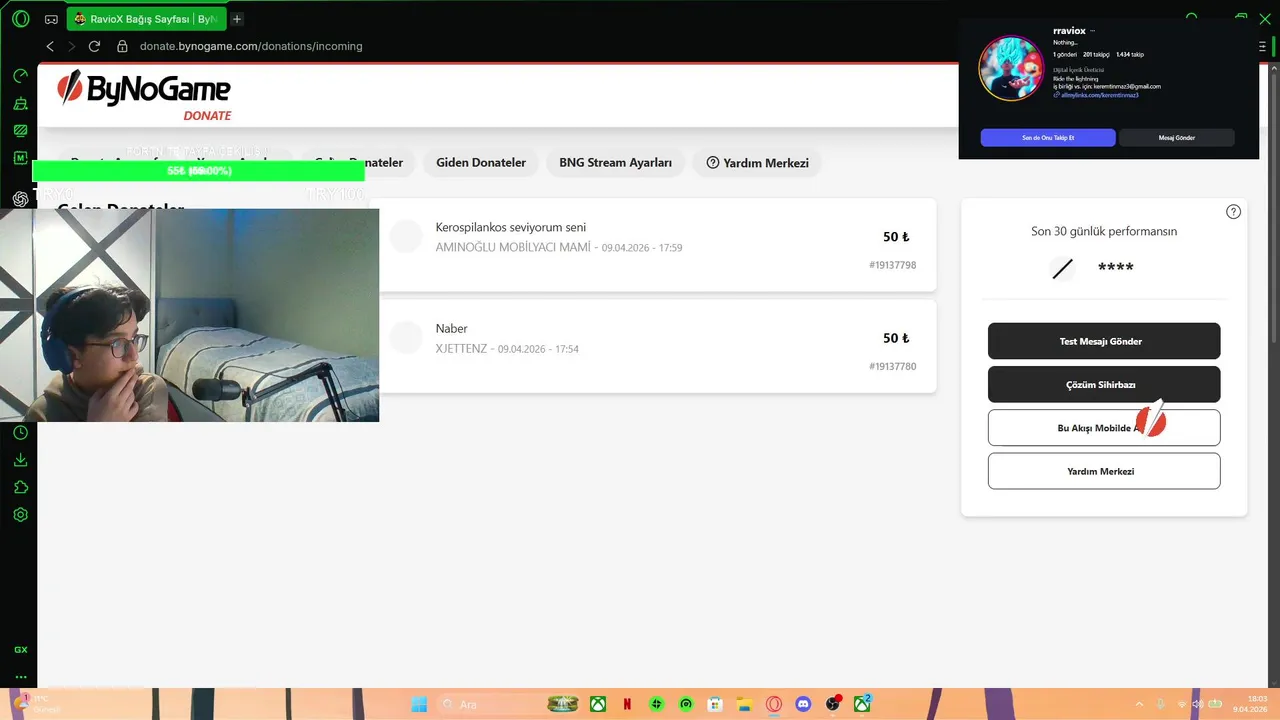Image resolution: width=1280 pixels, height=720 pixels.
Task: Click donation ID #19137798
Action: (x=892, y=265)
